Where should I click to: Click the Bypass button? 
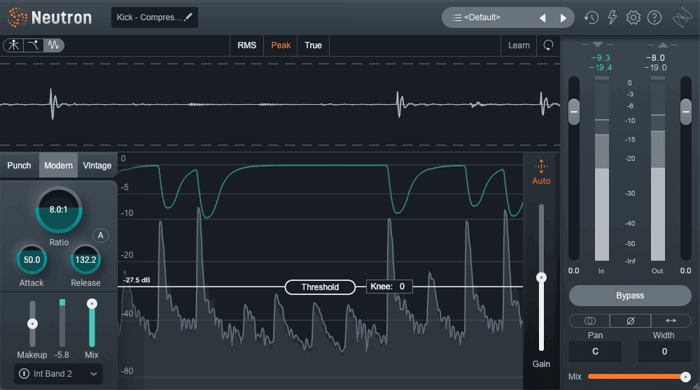click(x=630, y=295)
